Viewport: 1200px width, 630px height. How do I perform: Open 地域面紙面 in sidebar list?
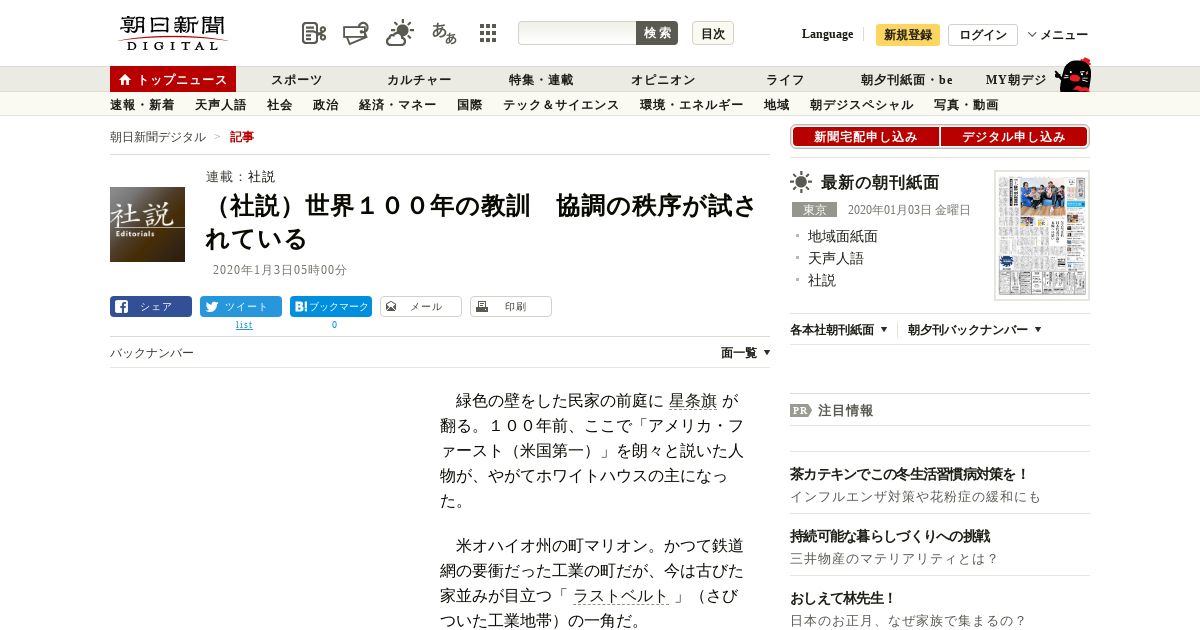click(x=843, y=236)
